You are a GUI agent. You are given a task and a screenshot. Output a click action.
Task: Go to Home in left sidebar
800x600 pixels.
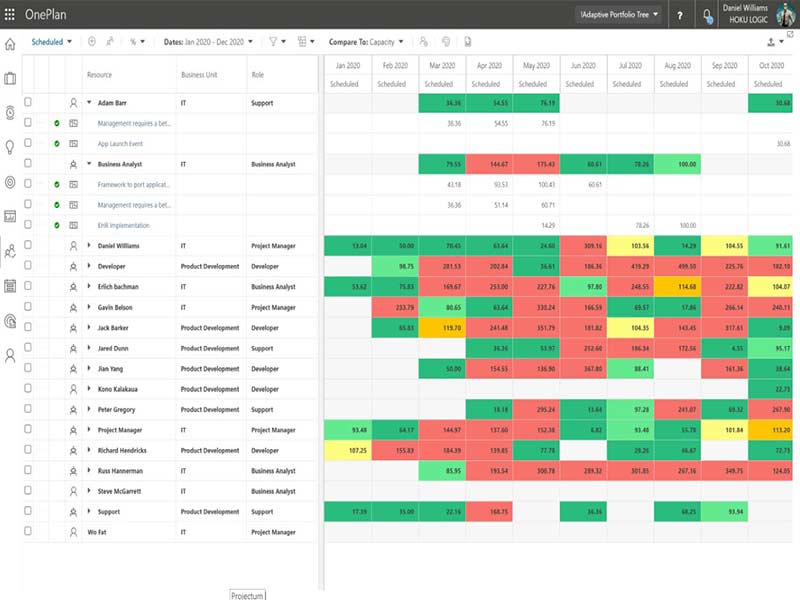click(10, 44)
